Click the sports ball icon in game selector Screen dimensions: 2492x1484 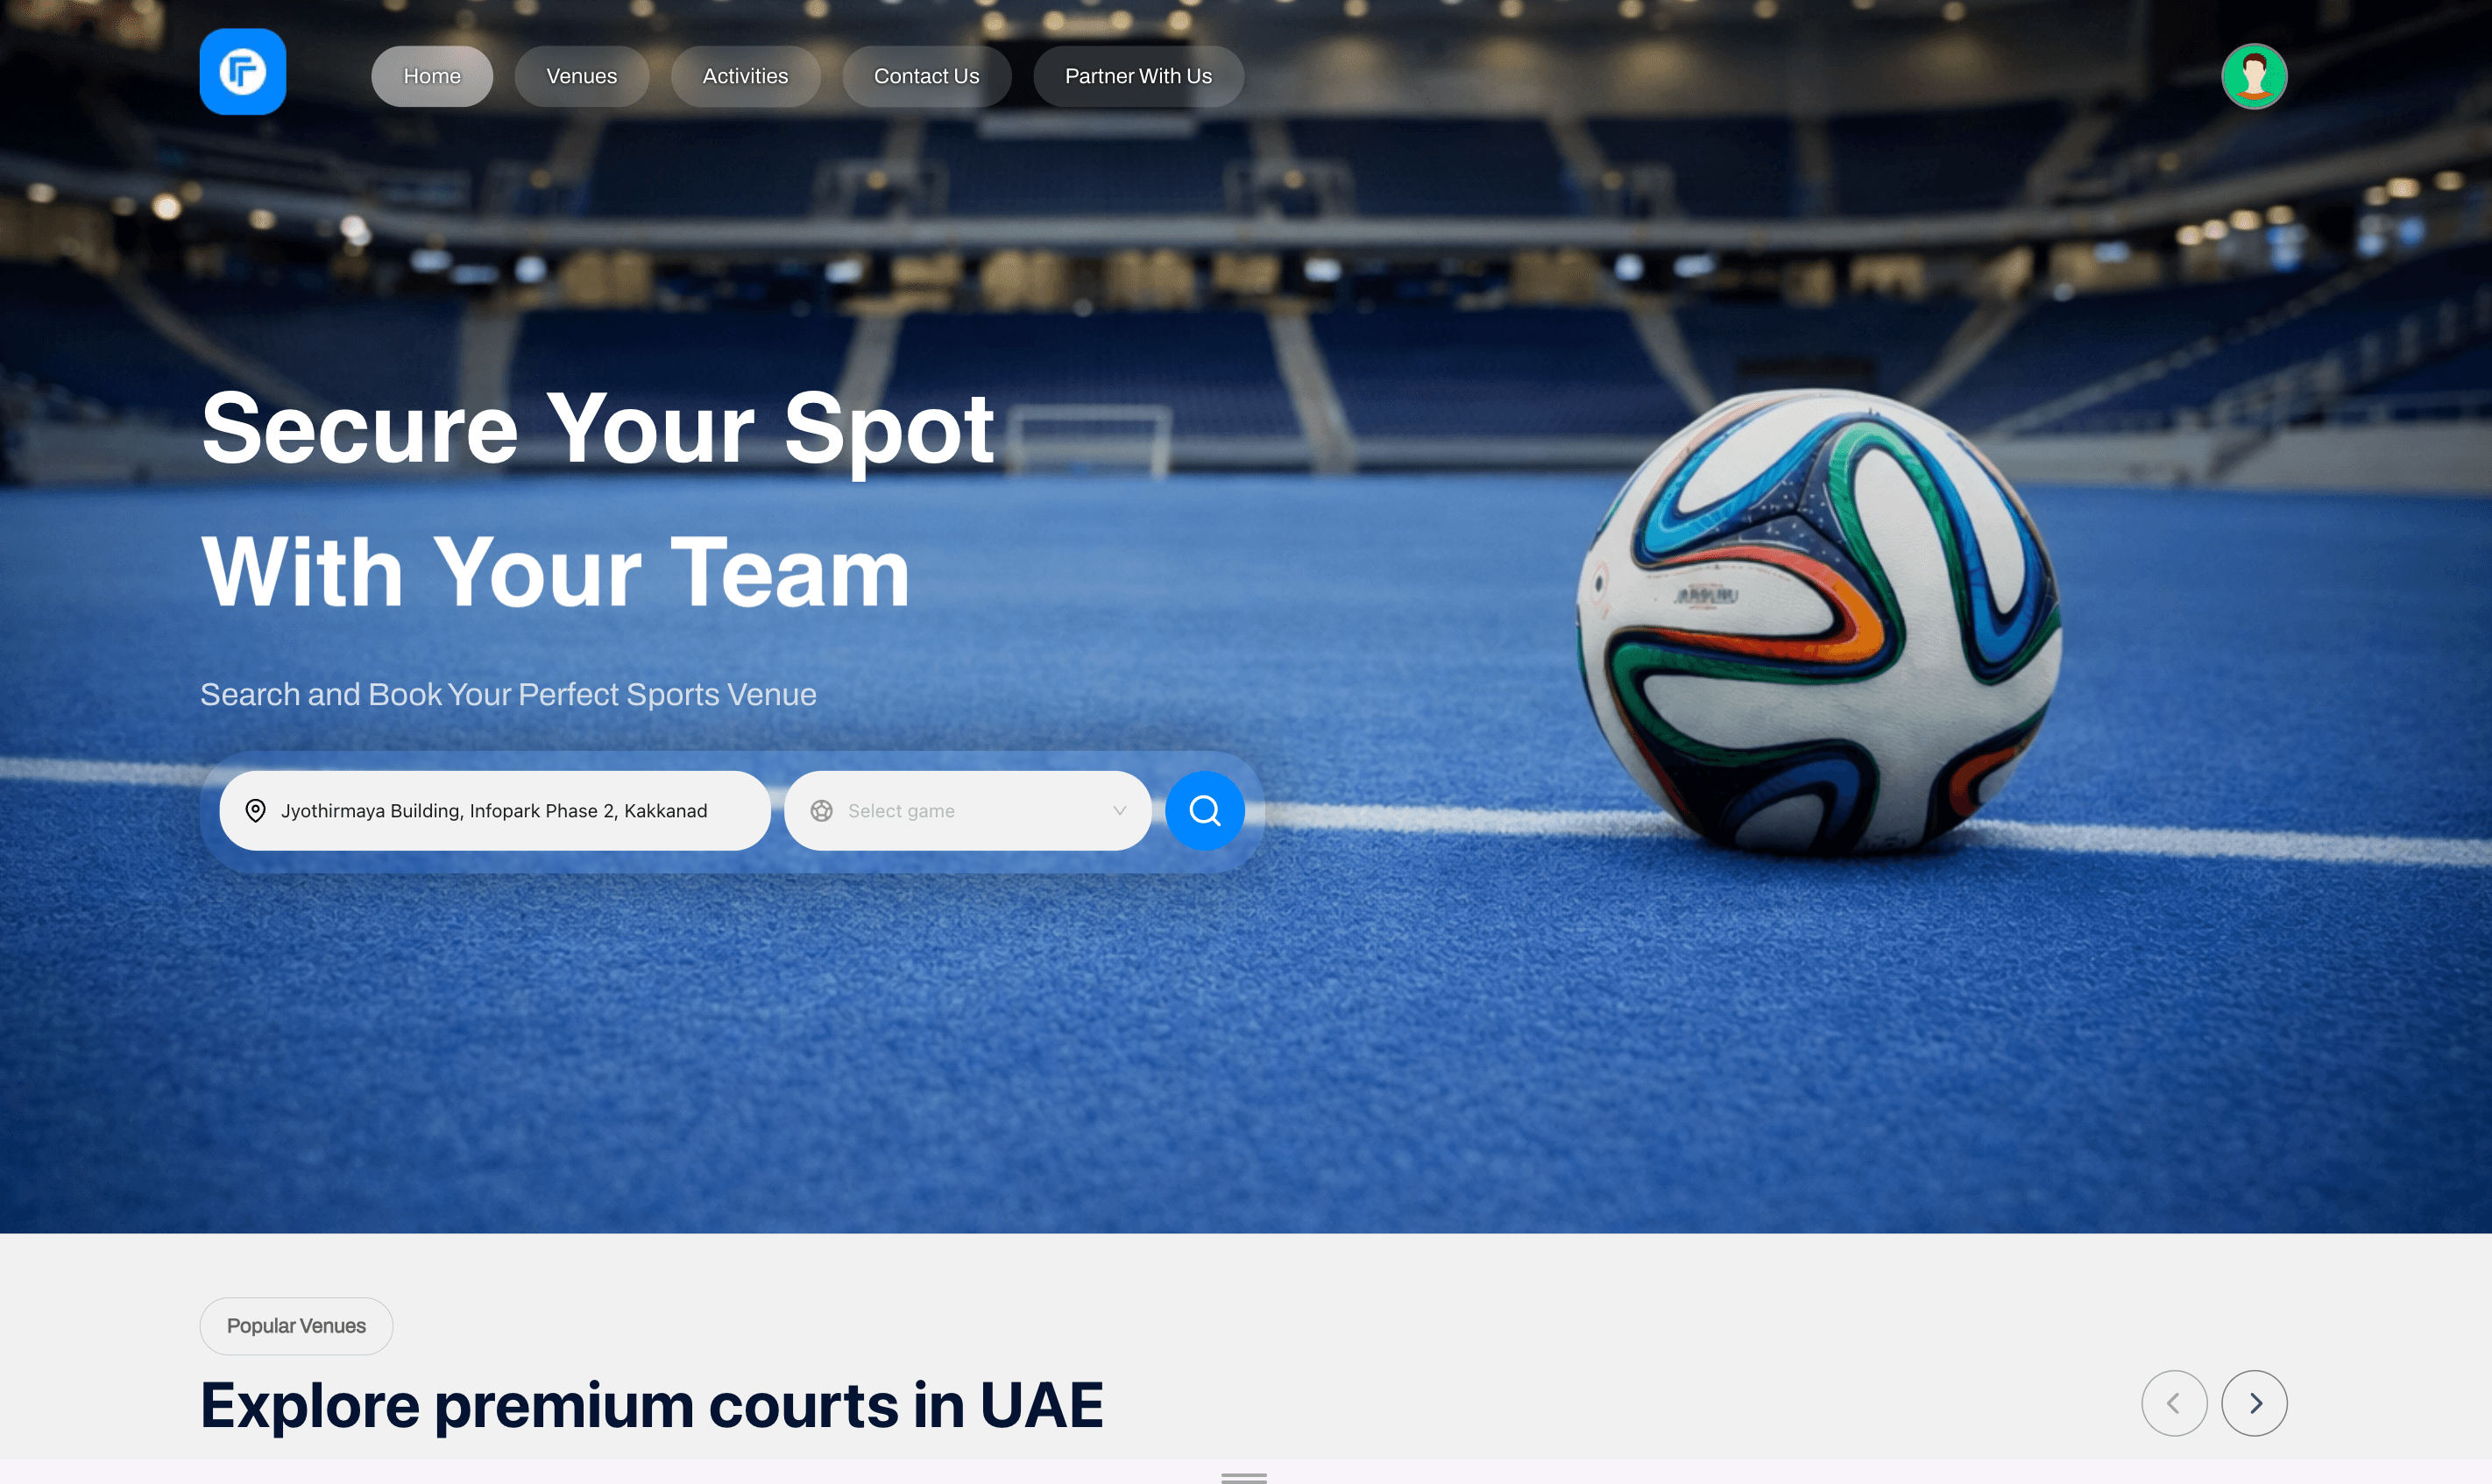(x=822, y=811)
